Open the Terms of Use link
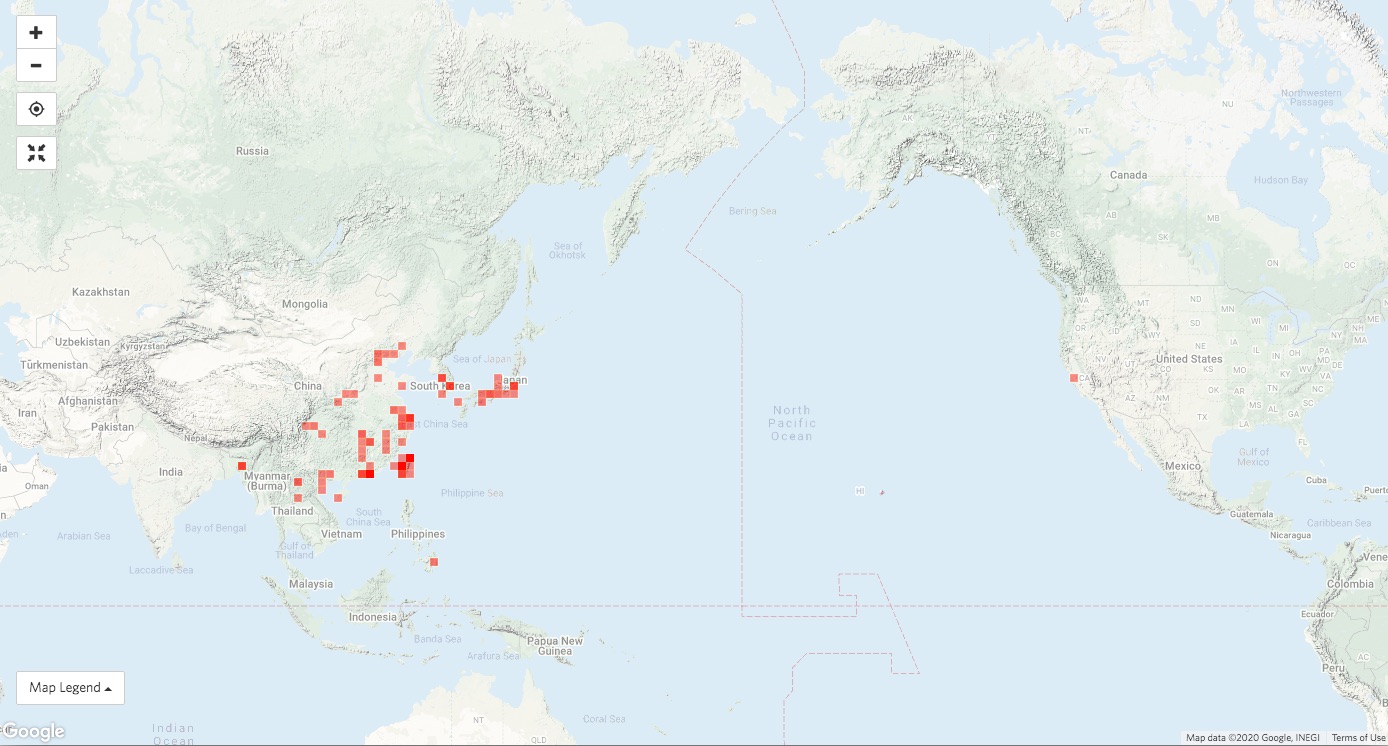 pos(1358,738)
